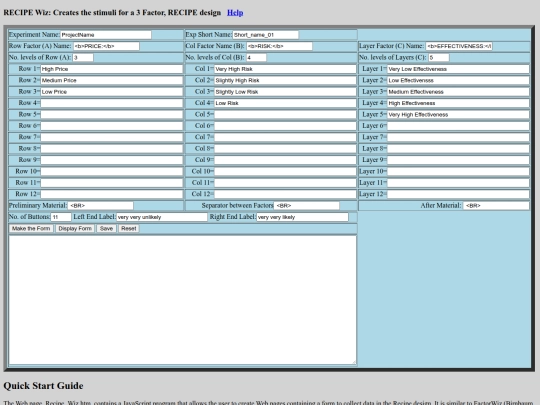Focus the Exp Short Name field

(266, 35)
